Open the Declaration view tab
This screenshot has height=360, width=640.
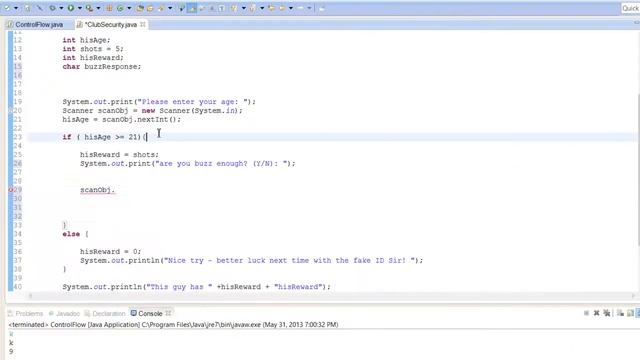click(105, 313)
